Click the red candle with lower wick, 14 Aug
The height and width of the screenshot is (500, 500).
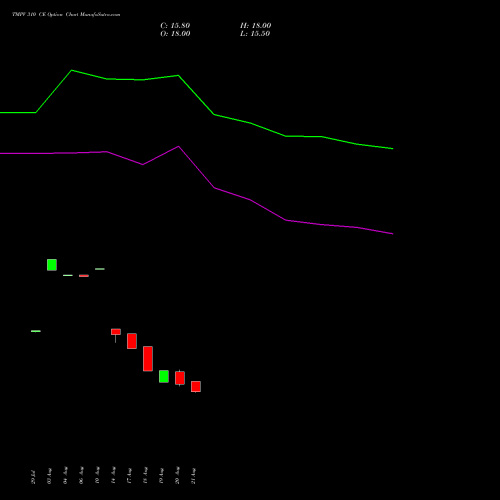[x=116, y=332]
